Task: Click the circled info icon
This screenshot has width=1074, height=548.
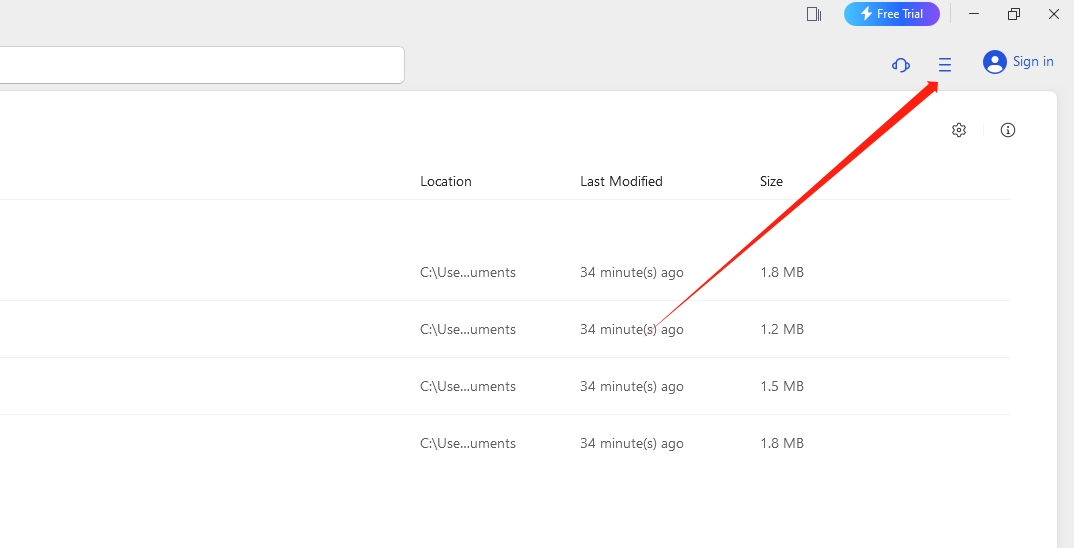Action: pyautogui.click(x=1008, y=130)
